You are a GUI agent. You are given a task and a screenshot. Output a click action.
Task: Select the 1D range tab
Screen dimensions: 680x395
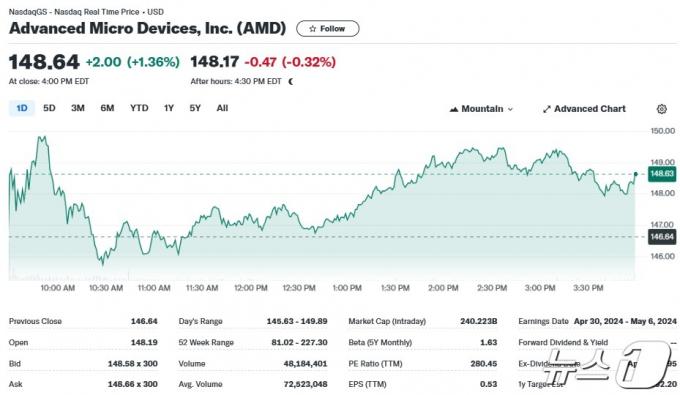[x=22, y=108]
